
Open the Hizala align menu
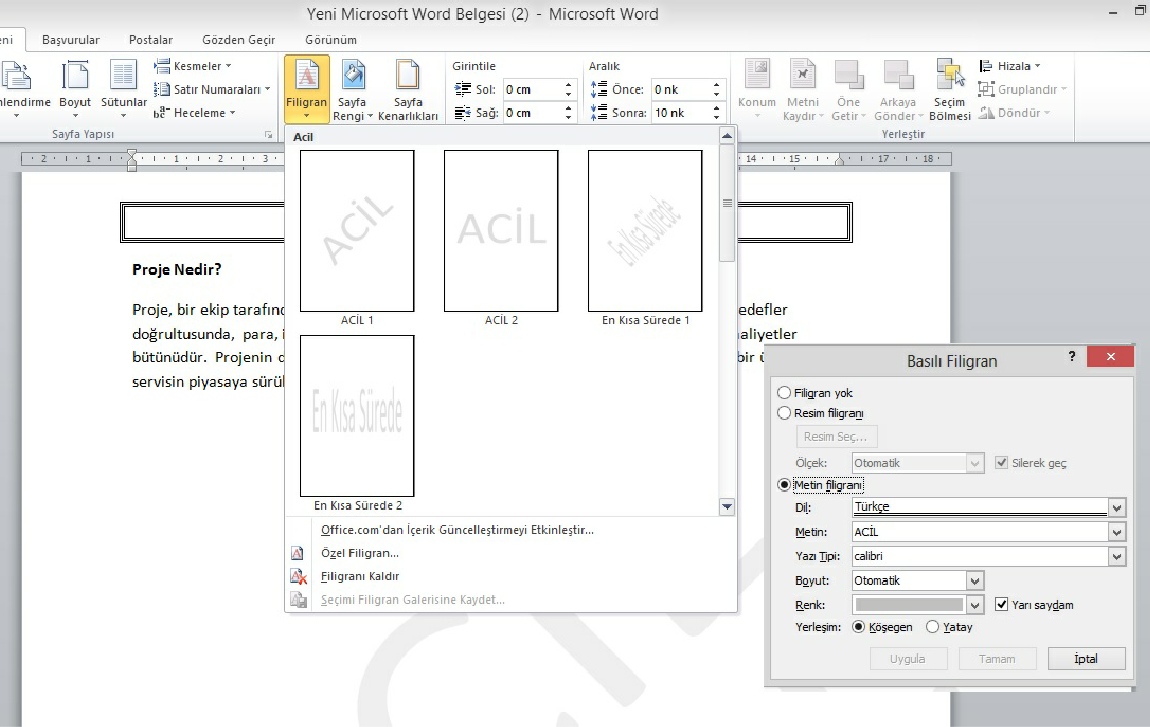[x=1009, y=66]
